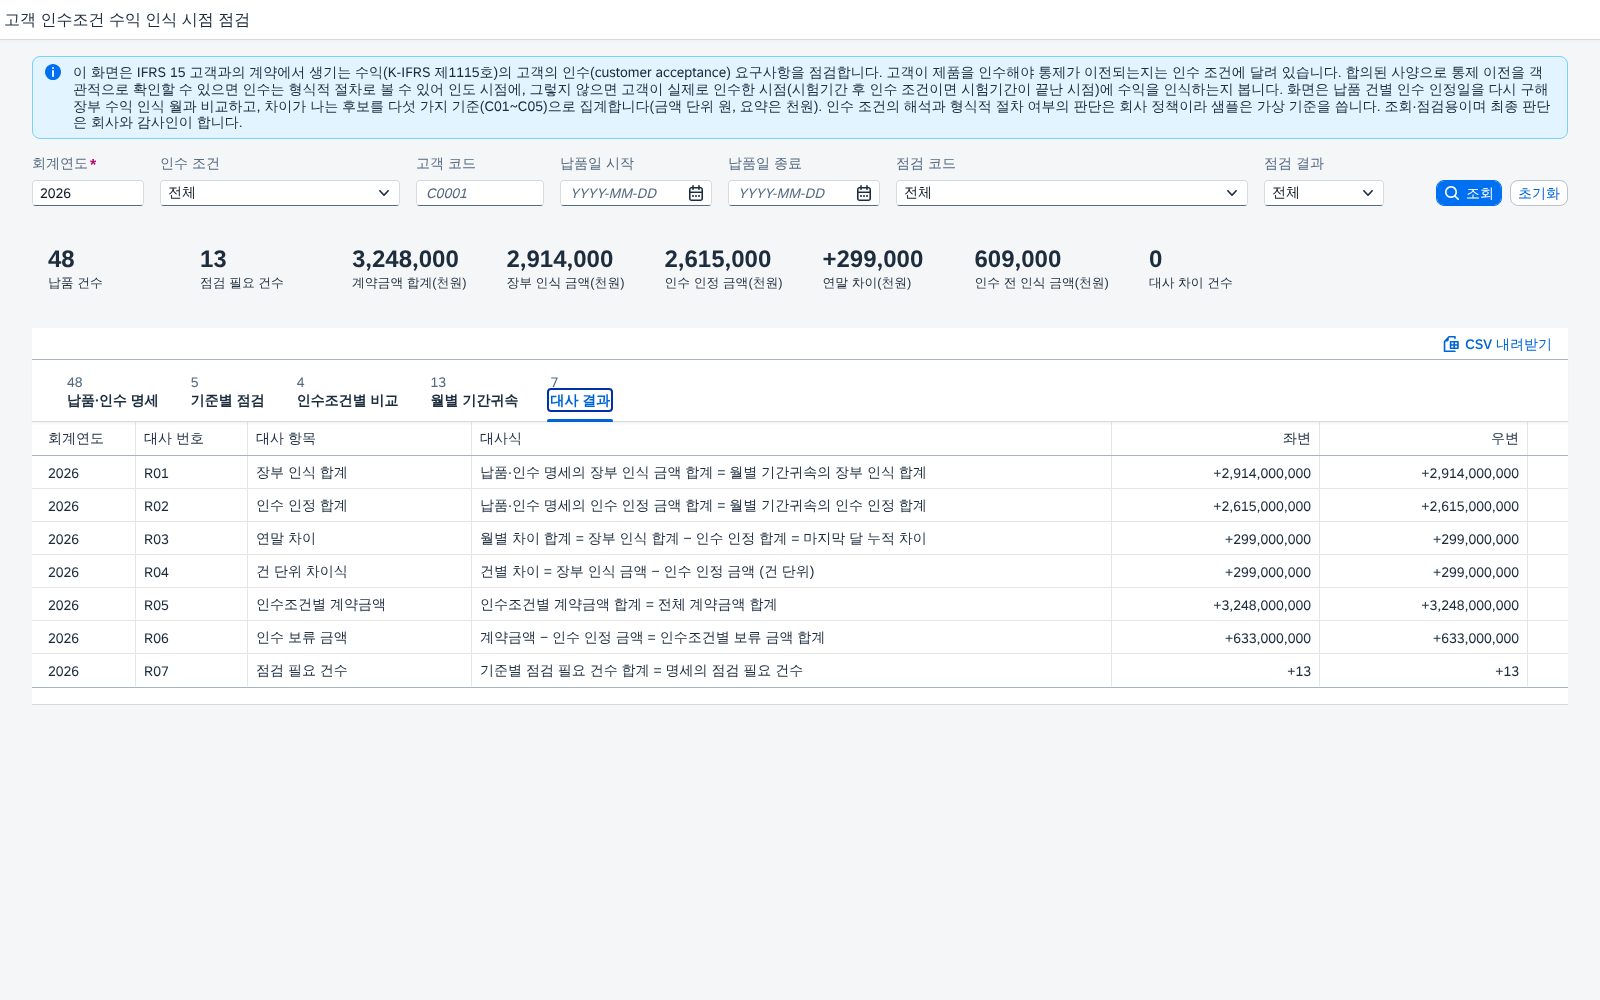Expand the 점검 결과 dropdown
Screen dimensions: 1600x1000
1368,193
